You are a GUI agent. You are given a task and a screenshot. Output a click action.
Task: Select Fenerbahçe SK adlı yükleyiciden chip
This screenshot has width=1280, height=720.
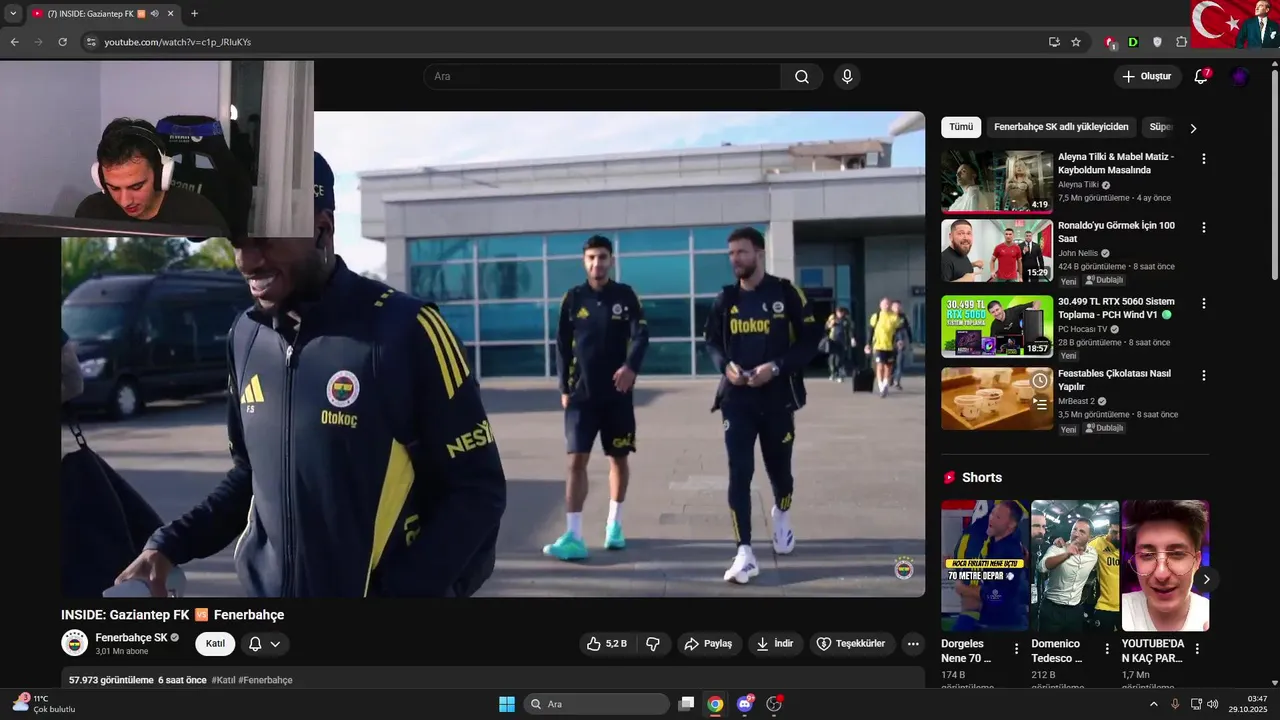[x=1061, y=127]
